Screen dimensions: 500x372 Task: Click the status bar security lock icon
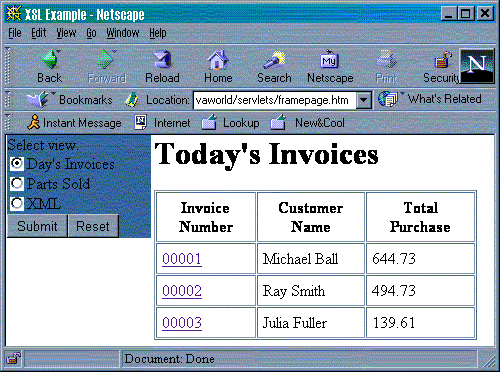point(13,359)
